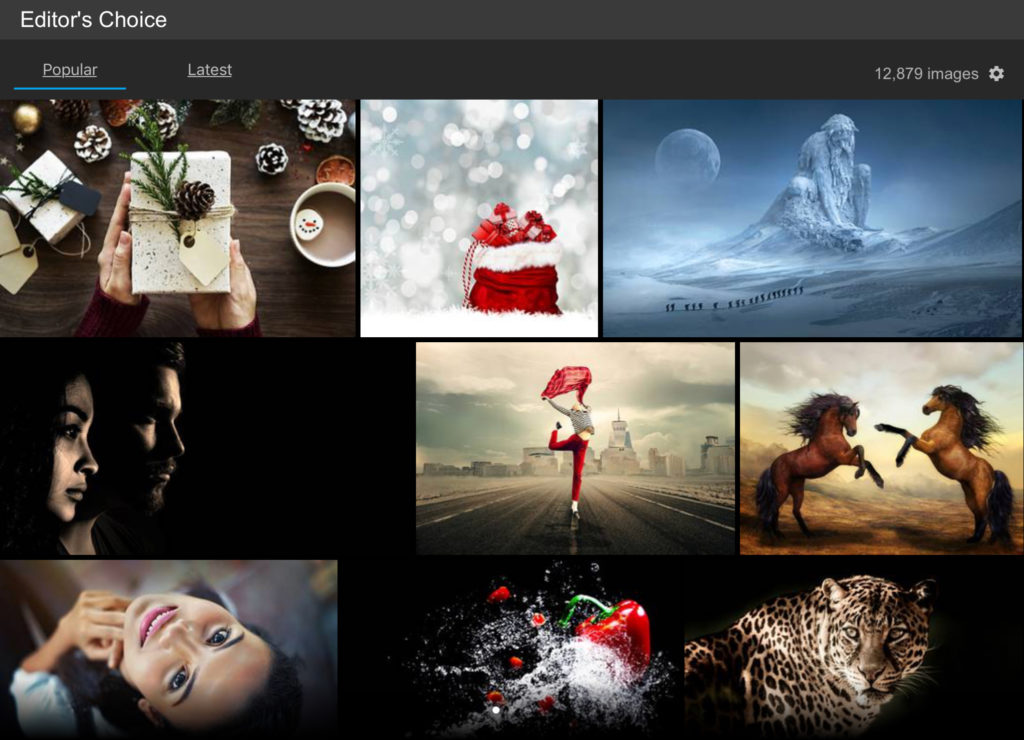Open the two rearing horses image
1024x740 pixels.
882,448
